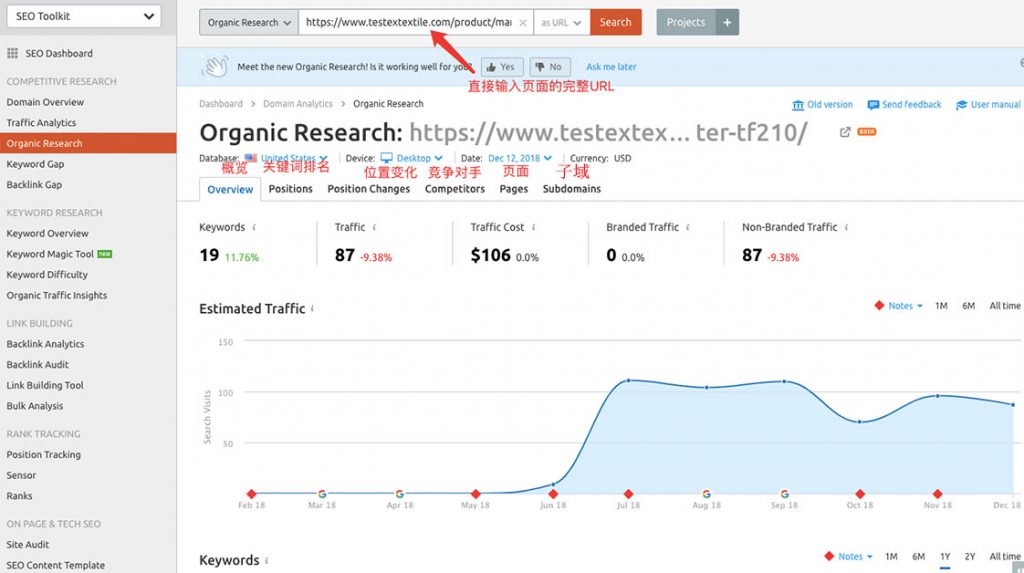The image size is (1024, 573).
Task: Open the 'as URL' dropdown
Action: click(562, 22)
